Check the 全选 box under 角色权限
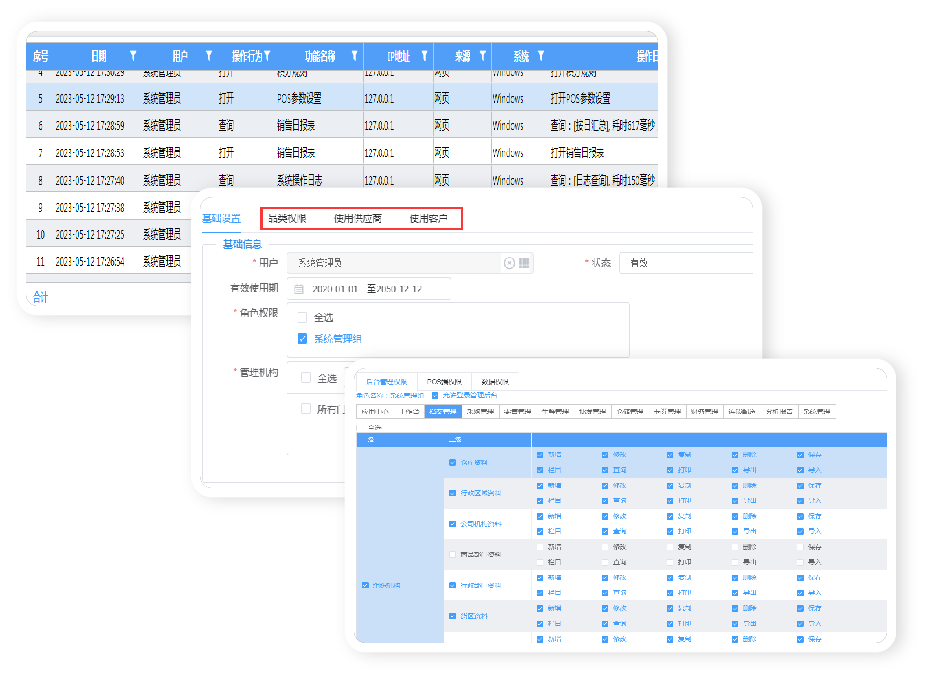The height and width of the screenshot is (678, 925). click(x=302, y=317)
